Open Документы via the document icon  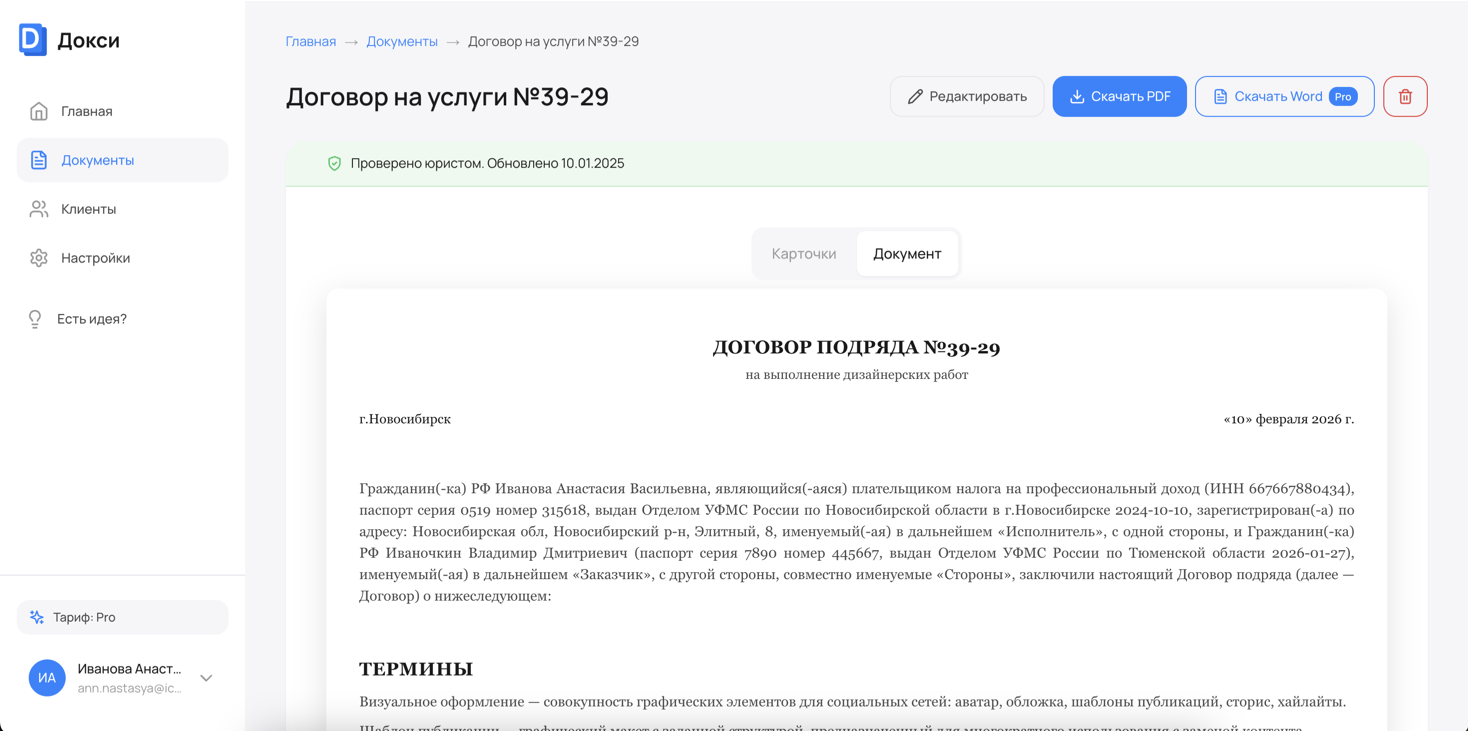tap(38, 160)
